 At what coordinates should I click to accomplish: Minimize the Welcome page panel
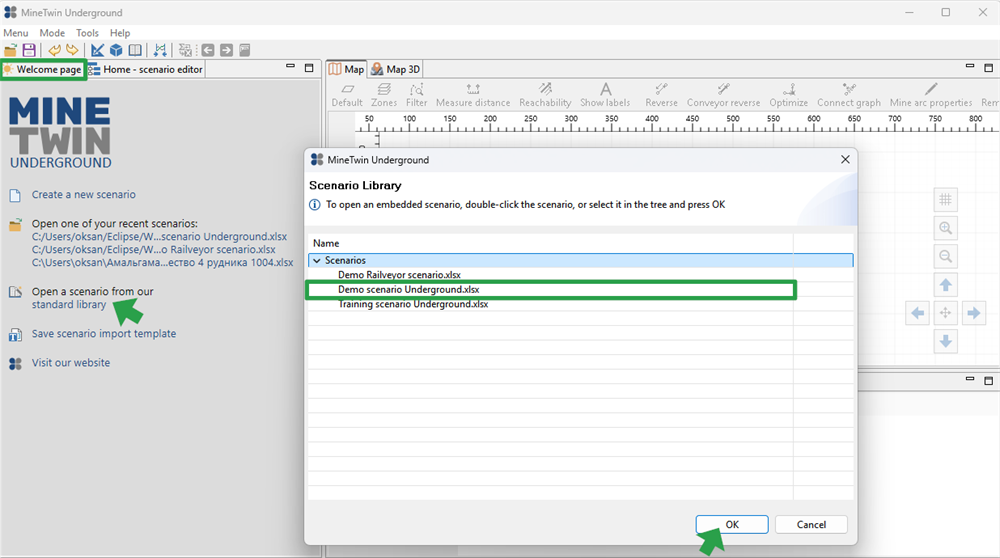click(x=290, y=66)
